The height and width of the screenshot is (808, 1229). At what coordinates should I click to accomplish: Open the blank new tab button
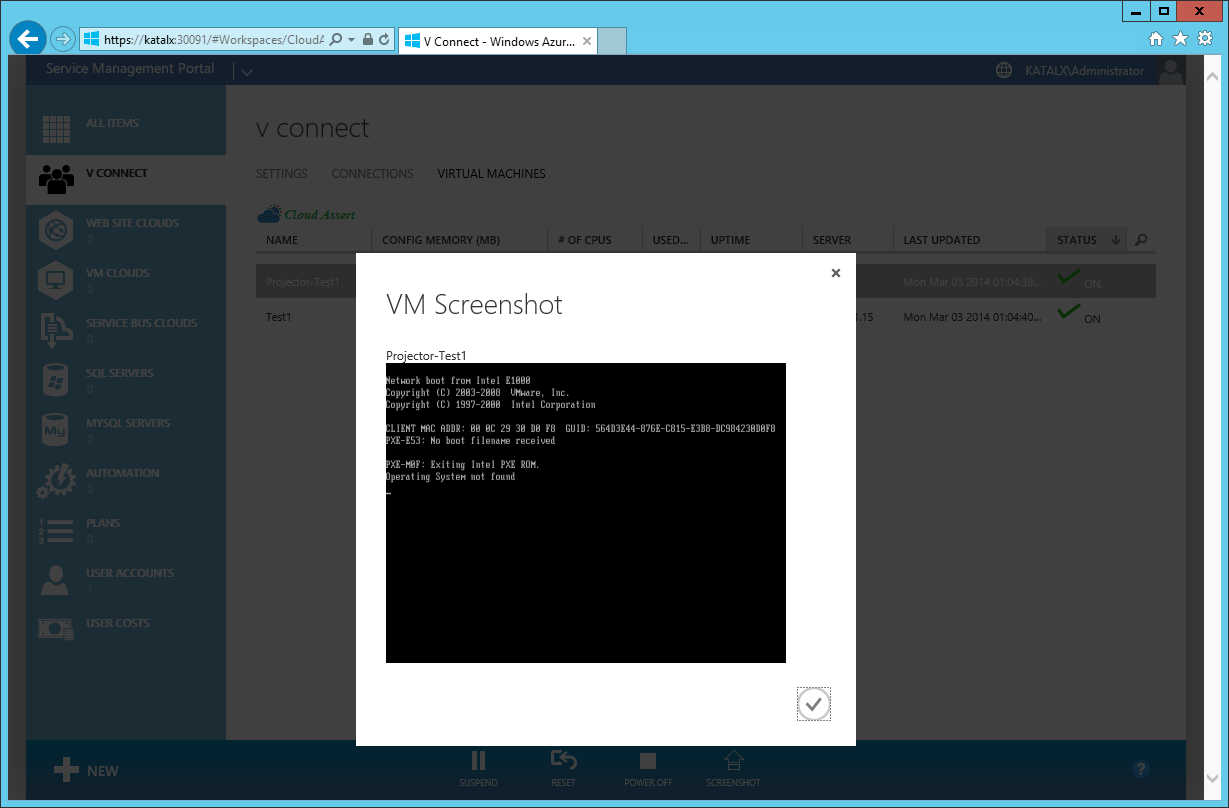(x=612, y=41)
